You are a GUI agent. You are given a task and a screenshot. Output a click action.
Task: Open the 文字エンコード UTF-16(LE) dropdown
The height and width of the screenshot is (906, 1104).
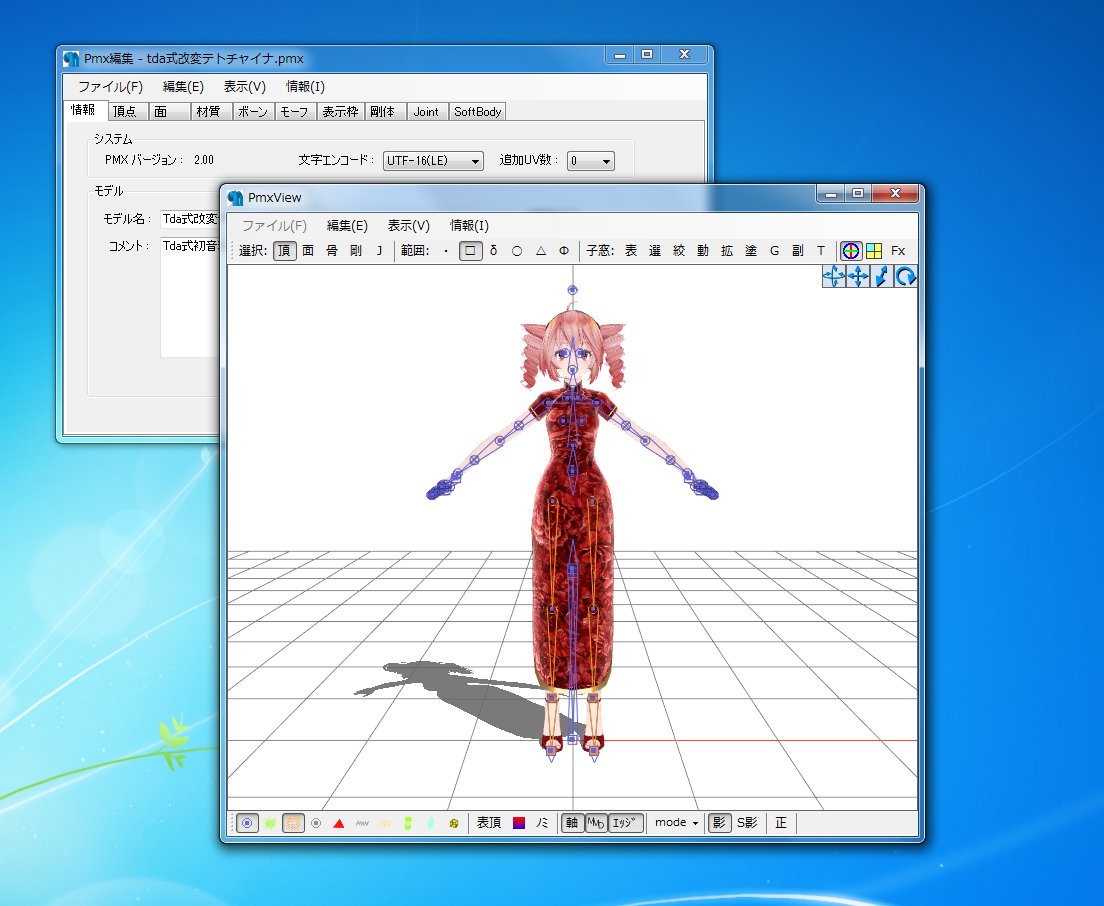[x=433, y=161]
